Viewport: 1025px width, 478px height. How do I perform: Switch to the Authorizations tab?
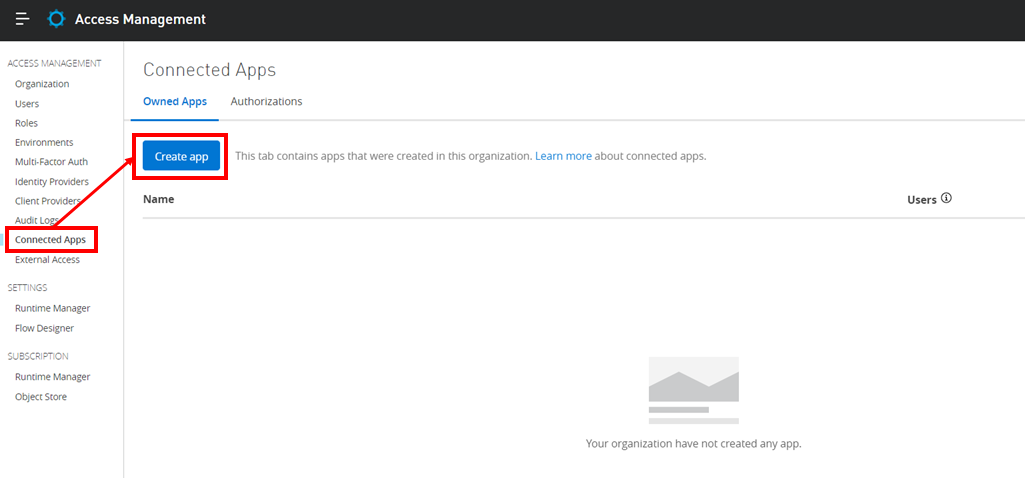click(266, 101)
